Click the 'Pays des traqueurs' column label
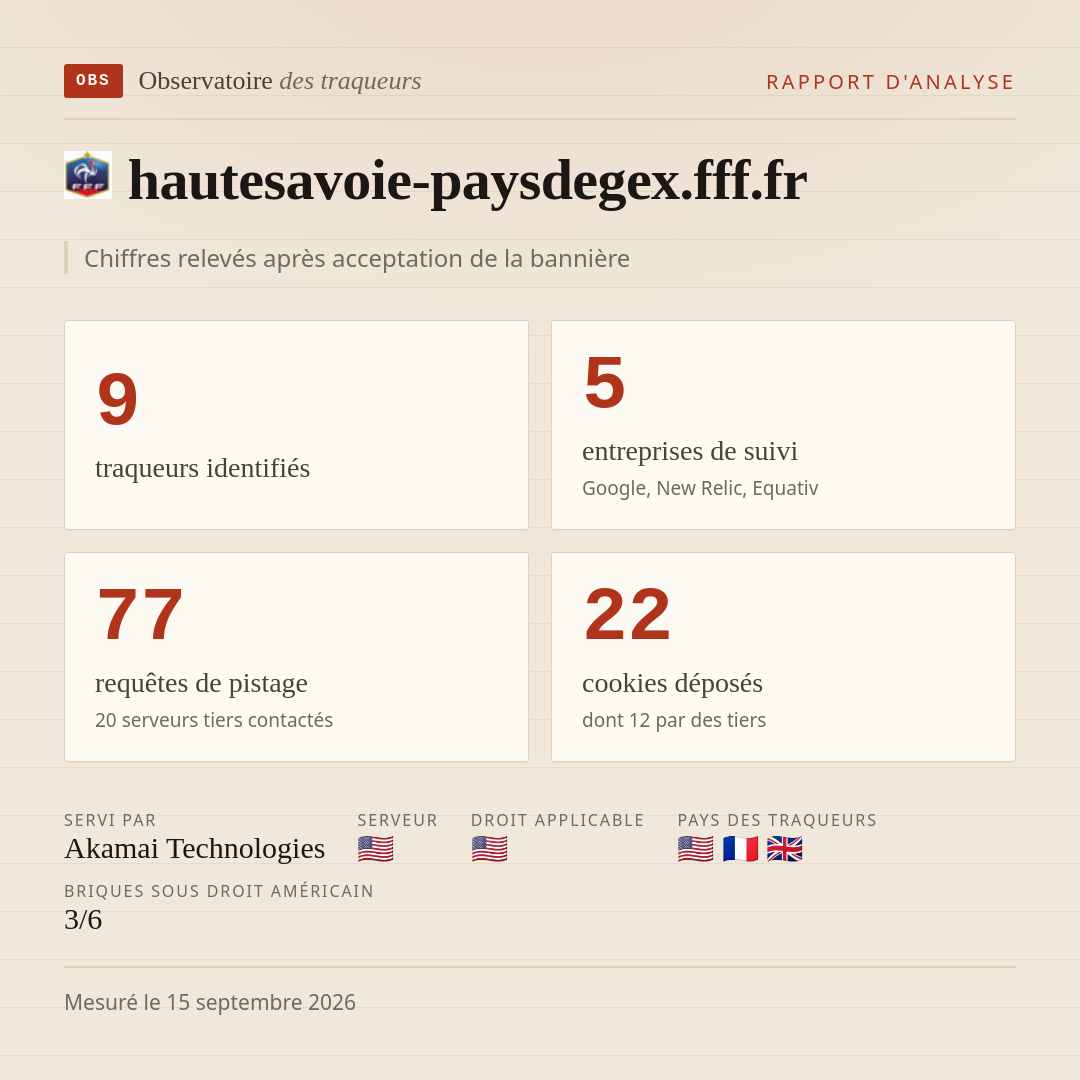The height and width of the screenshot is (1080, 1080). 777,820
